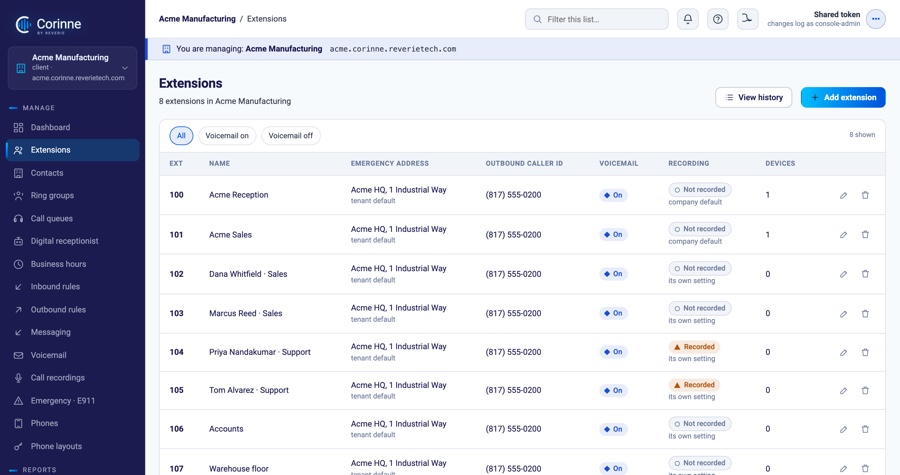This screenshot has width=900, height=475.
Task: Open the notifications bell
Action: point(688,19)
